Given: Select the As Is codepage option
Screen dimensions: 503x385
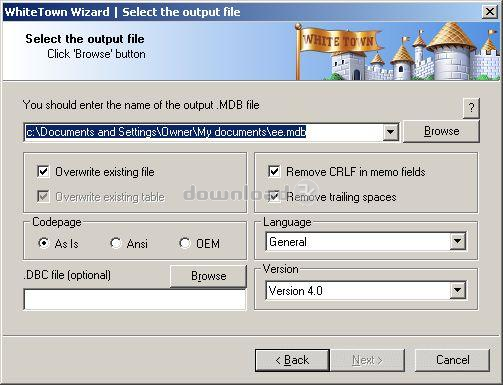Looking at the screenshot, I should coord(43,243).
